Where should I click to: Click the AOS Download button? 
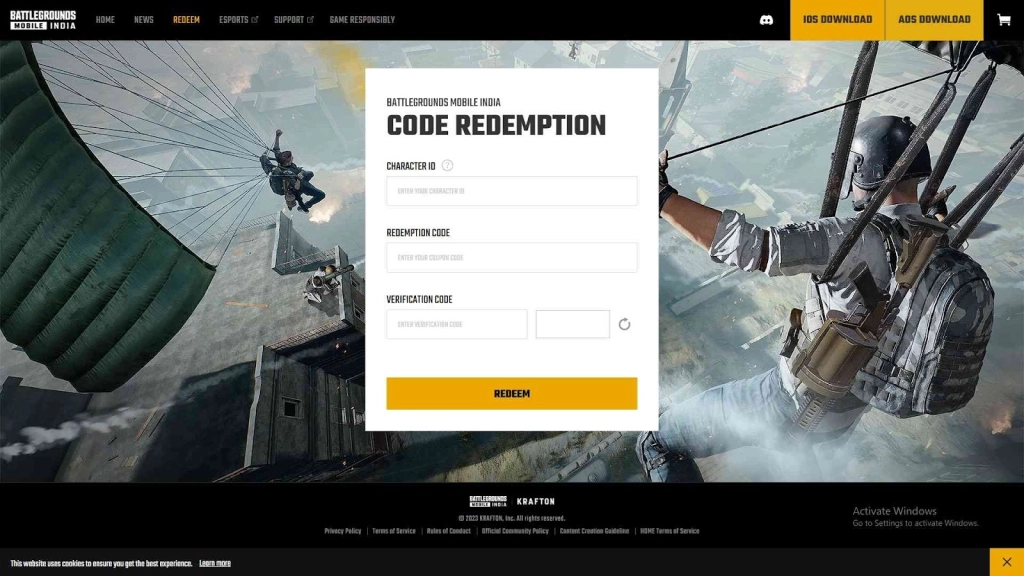[935, 20]
